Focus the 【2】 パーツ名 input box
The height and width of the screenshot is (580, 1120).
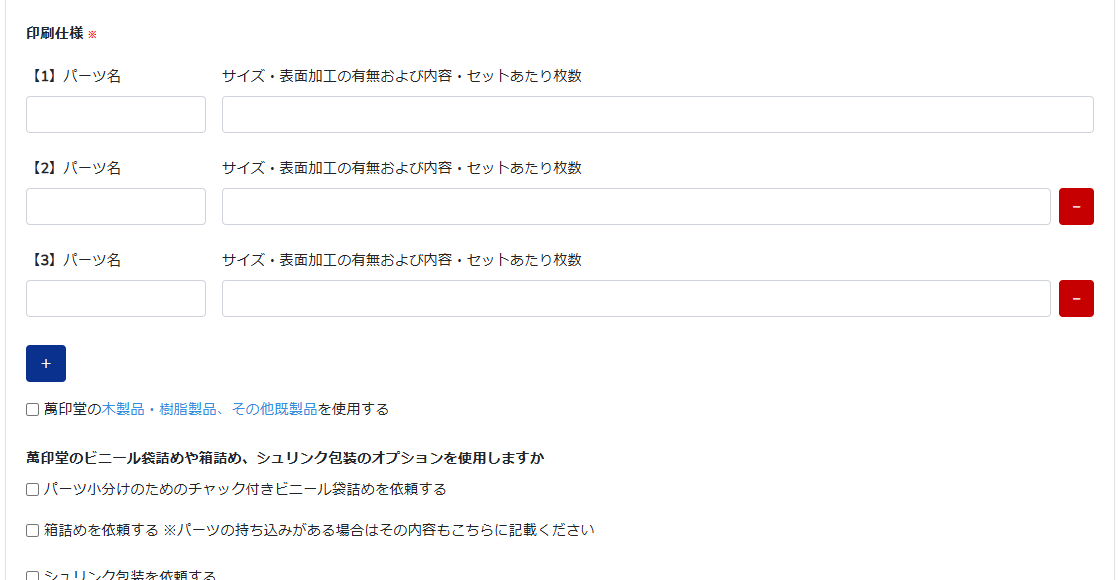coord(116,206)
